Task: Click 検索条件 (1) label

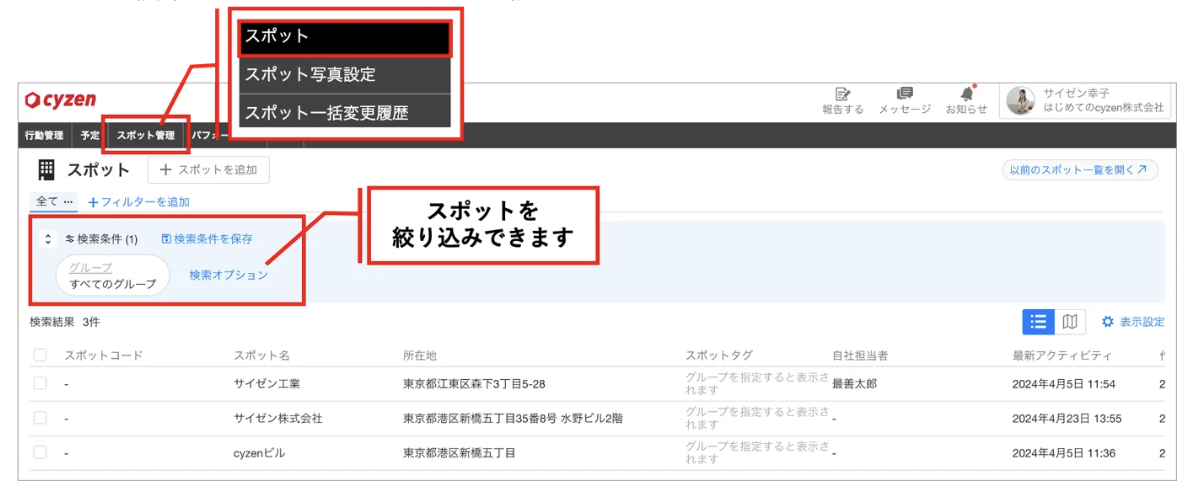Action: coord(102,239)
